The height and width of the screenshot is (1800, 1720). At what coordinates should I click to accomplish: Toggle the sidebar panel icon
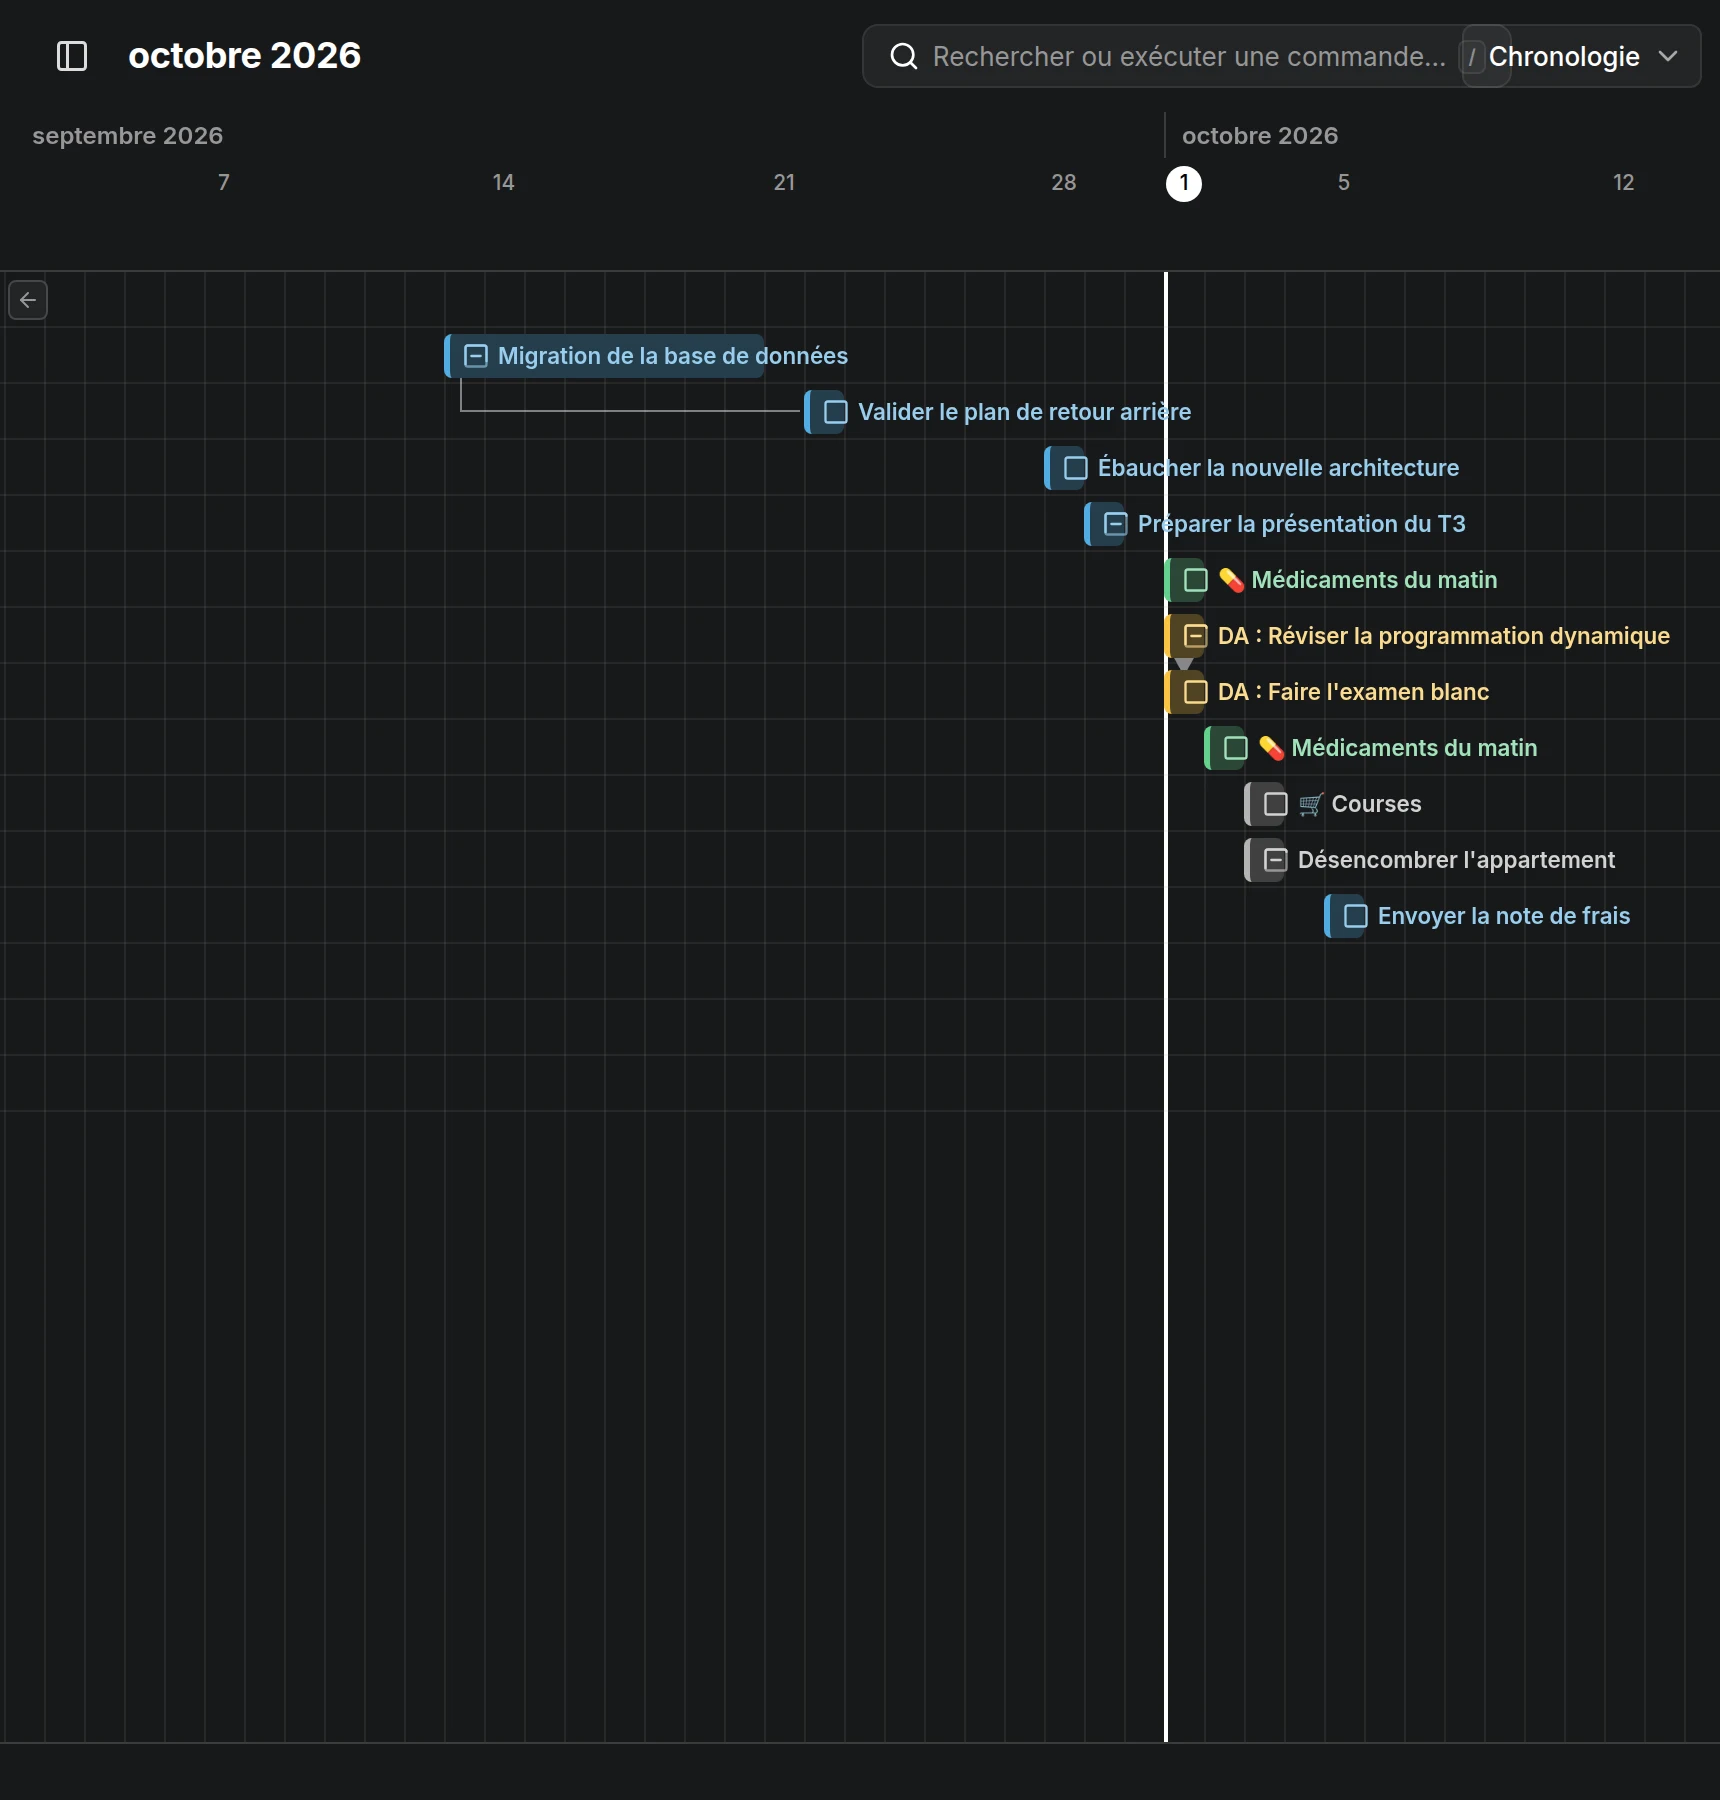(72, 56)
